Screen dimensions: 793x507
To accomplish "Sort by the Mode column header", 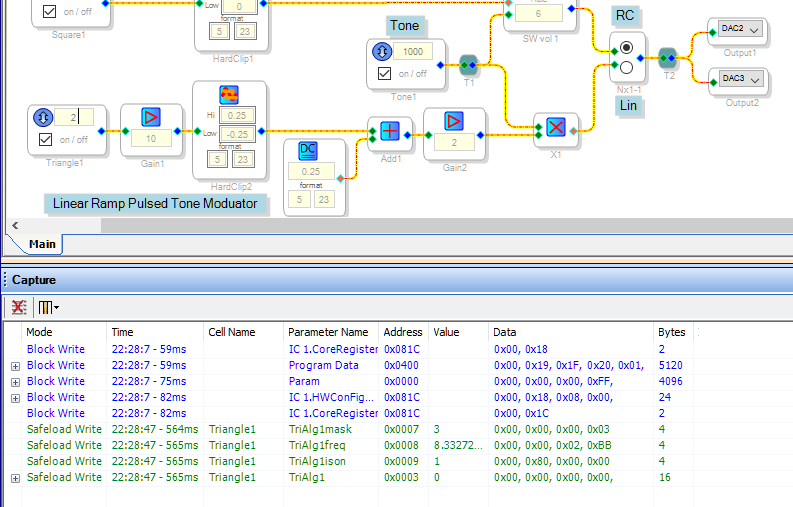I will pos(64,332).
